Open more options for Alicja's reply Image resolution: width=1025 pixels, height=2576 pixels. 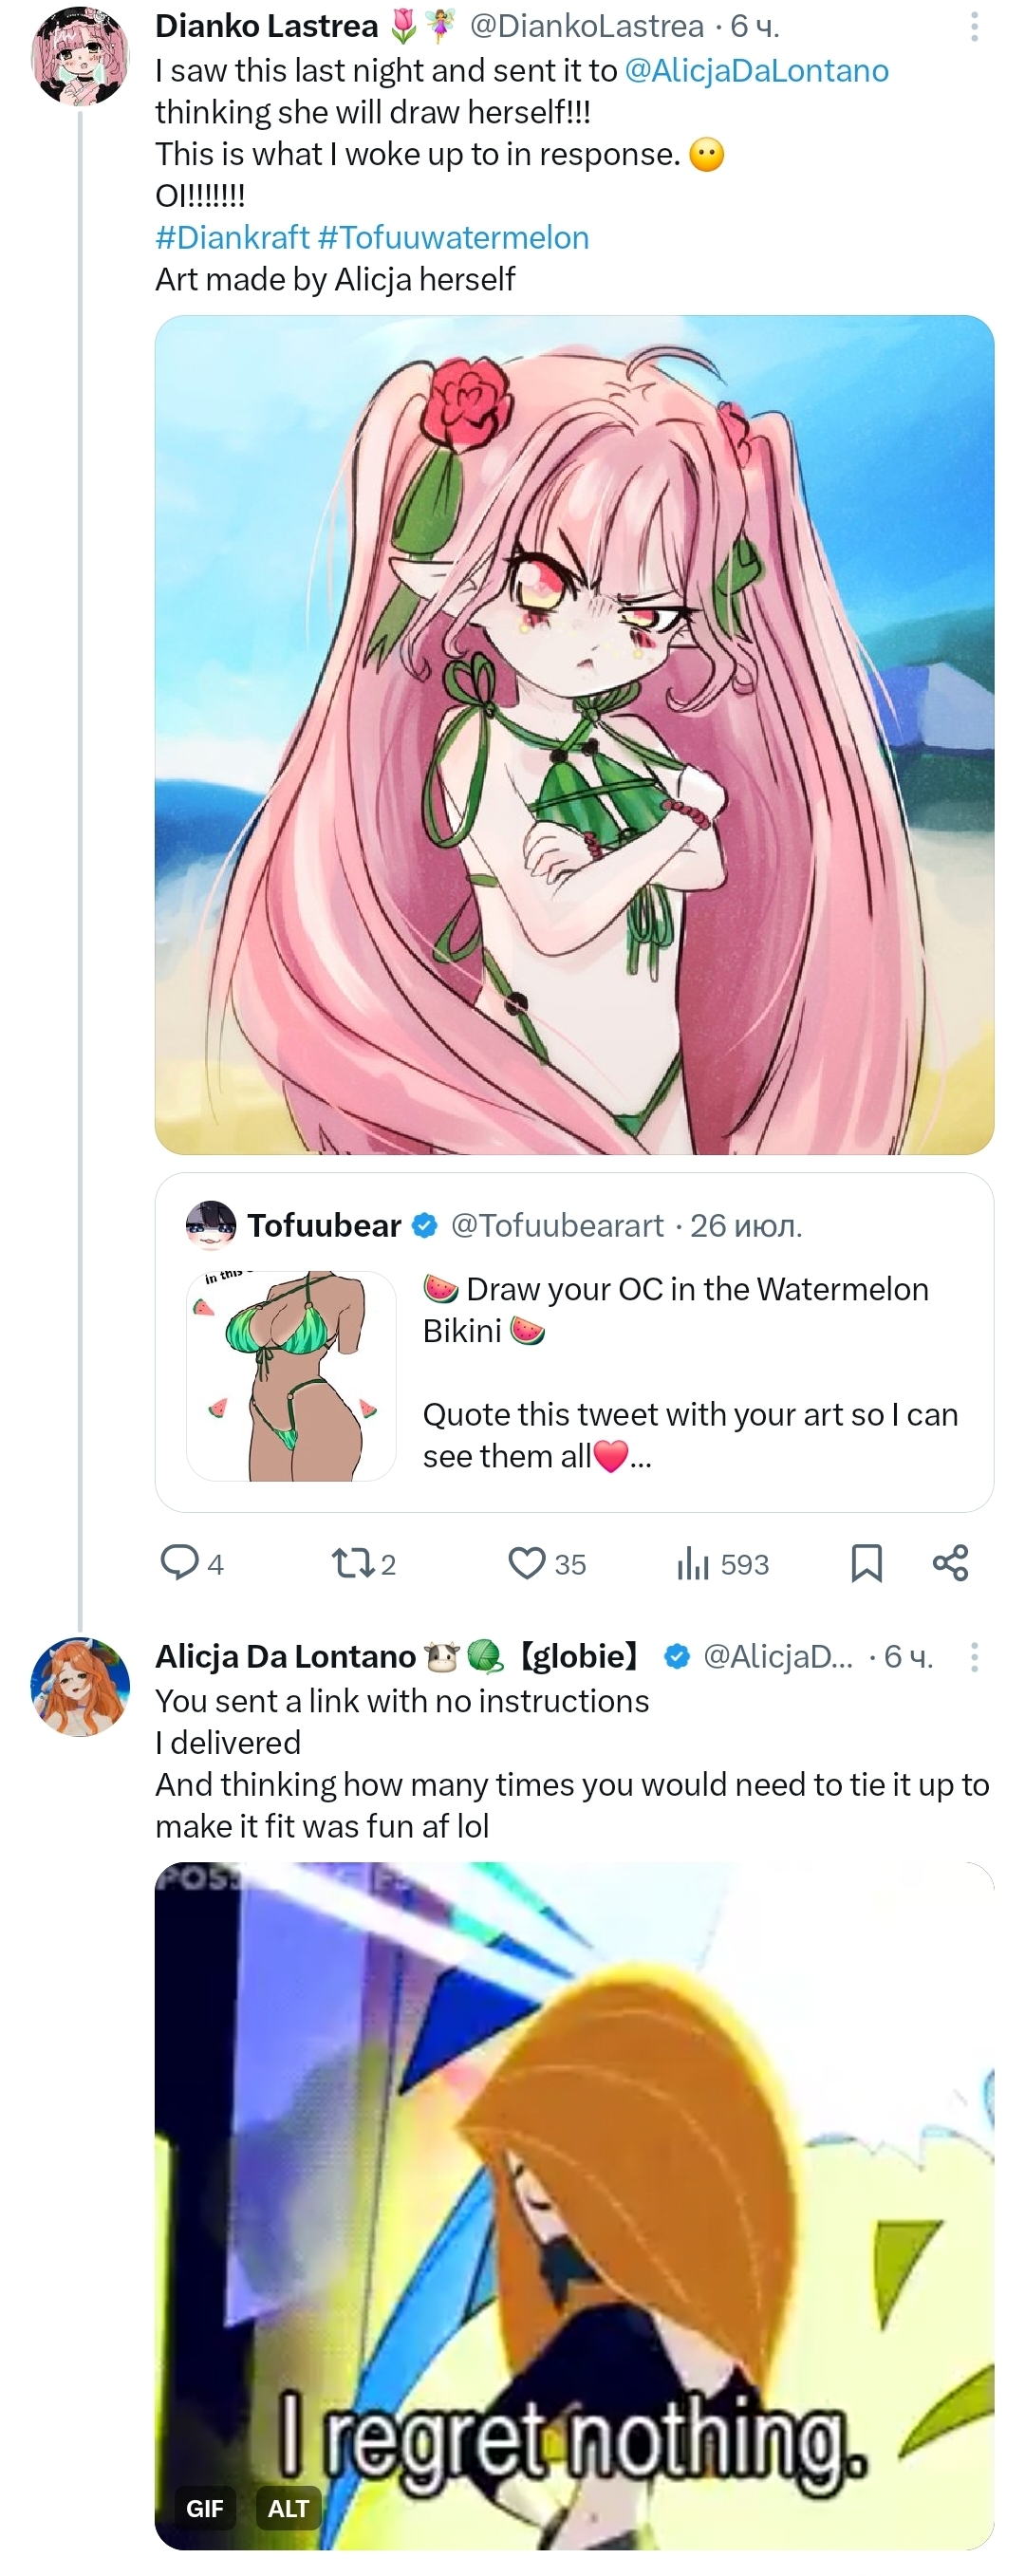click(973, 1657)
